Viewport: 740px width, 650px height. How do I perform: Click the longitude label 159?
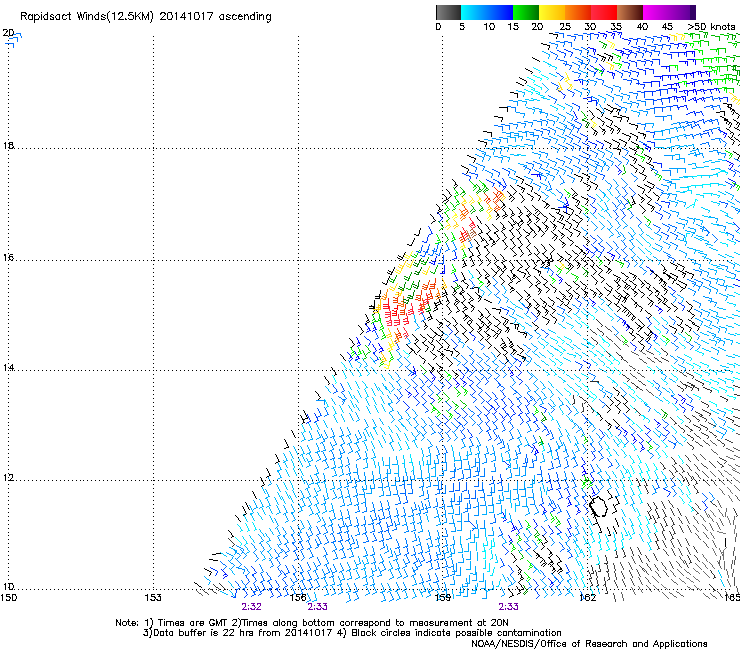pos(443,598)
